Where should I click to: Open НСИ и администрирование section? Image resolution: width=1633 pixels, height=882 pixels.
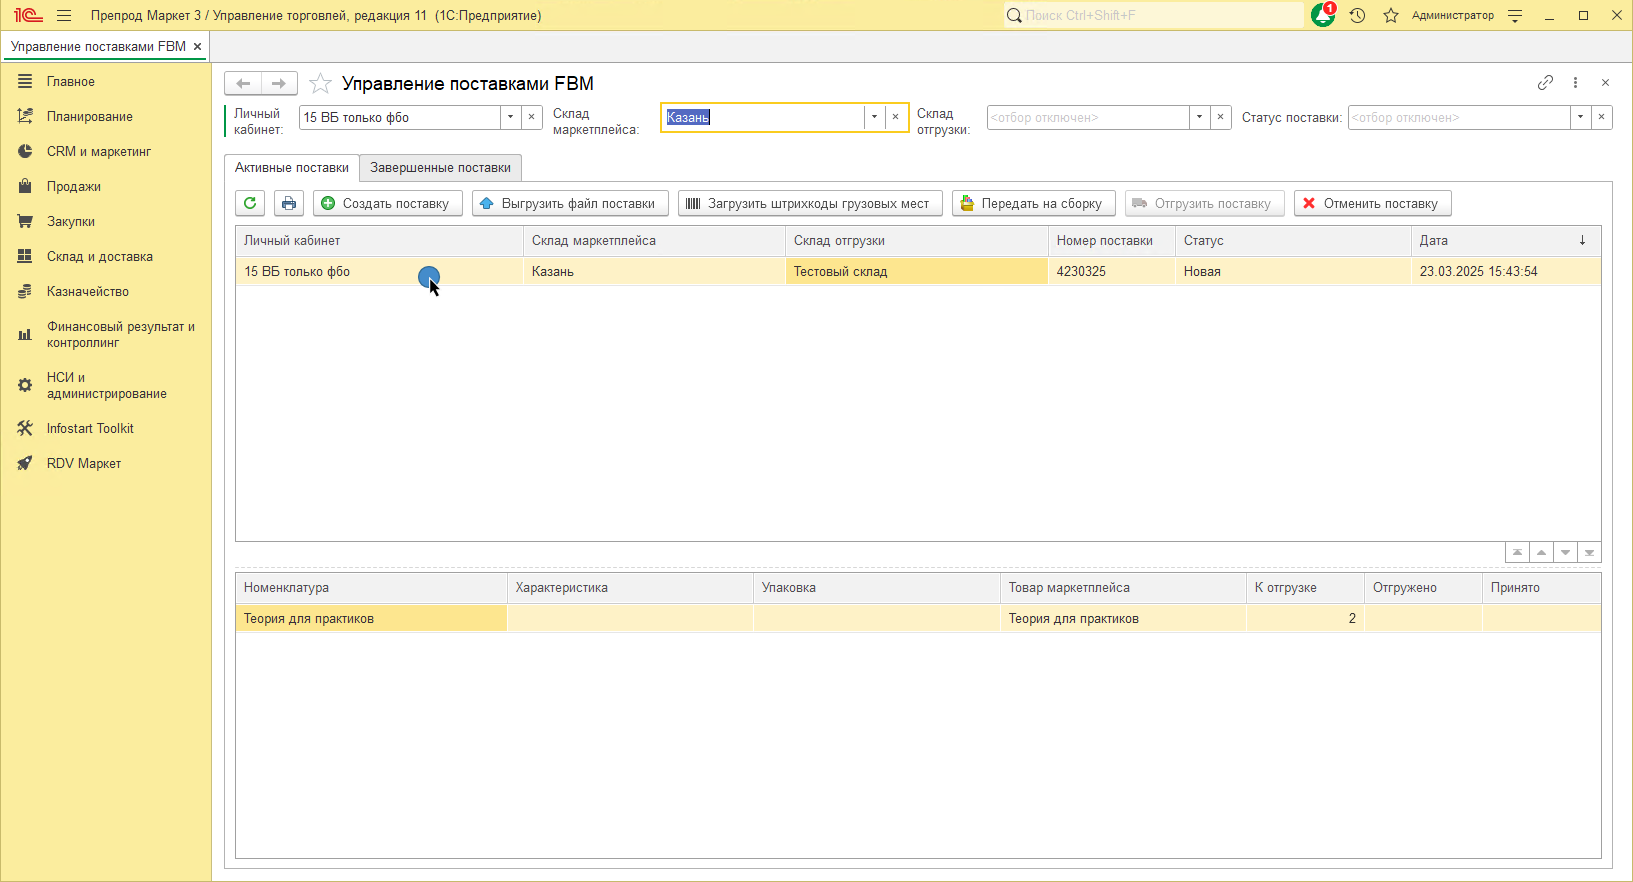(106, 385)
